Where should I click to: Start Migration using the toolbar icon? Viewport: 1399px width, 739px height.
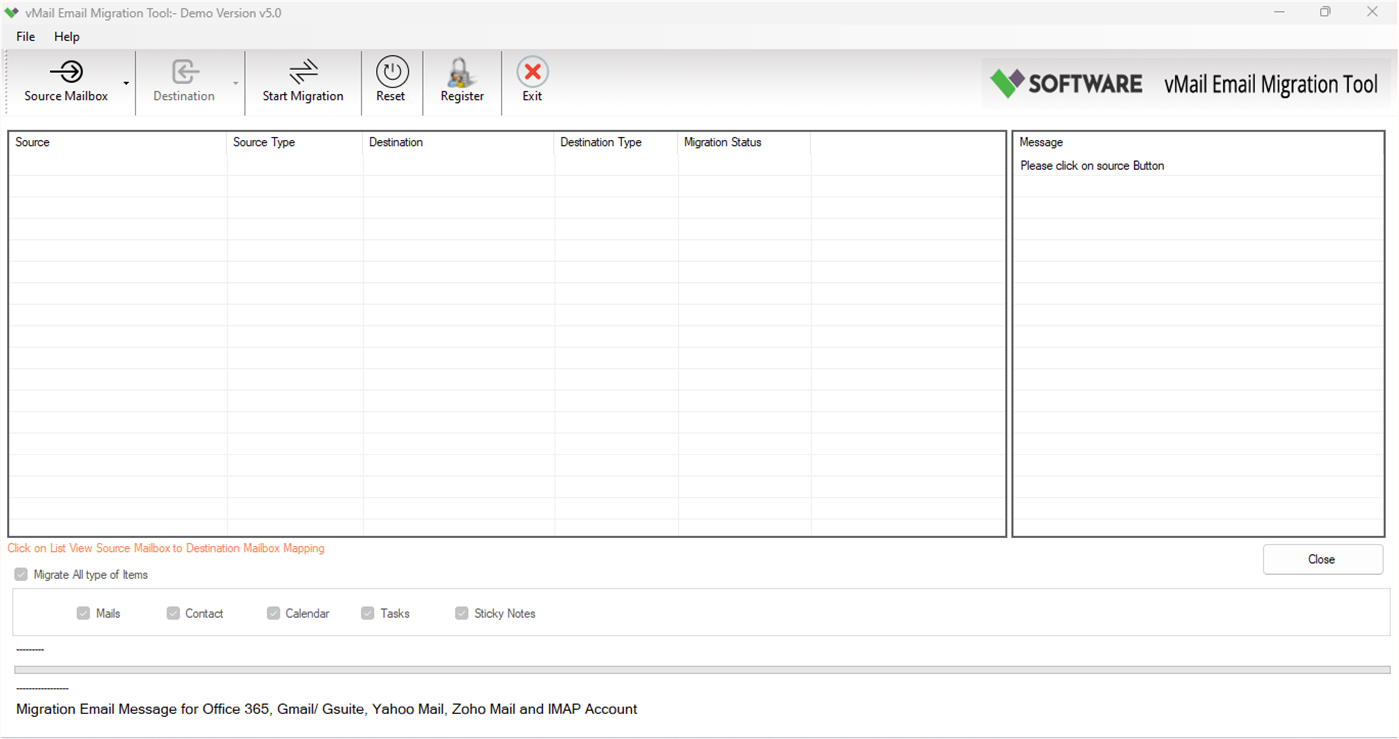(303, 80)
